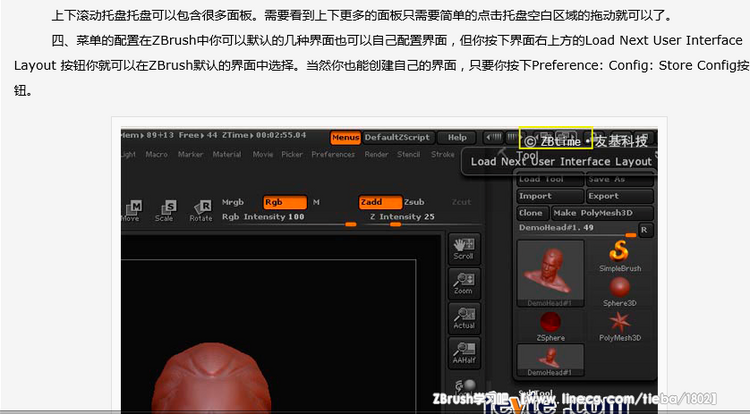Image resolution: width=750 pixels, height=414 pixels.
Task: Click the Zoom canvas icon
Action: [x=464, y=283]
